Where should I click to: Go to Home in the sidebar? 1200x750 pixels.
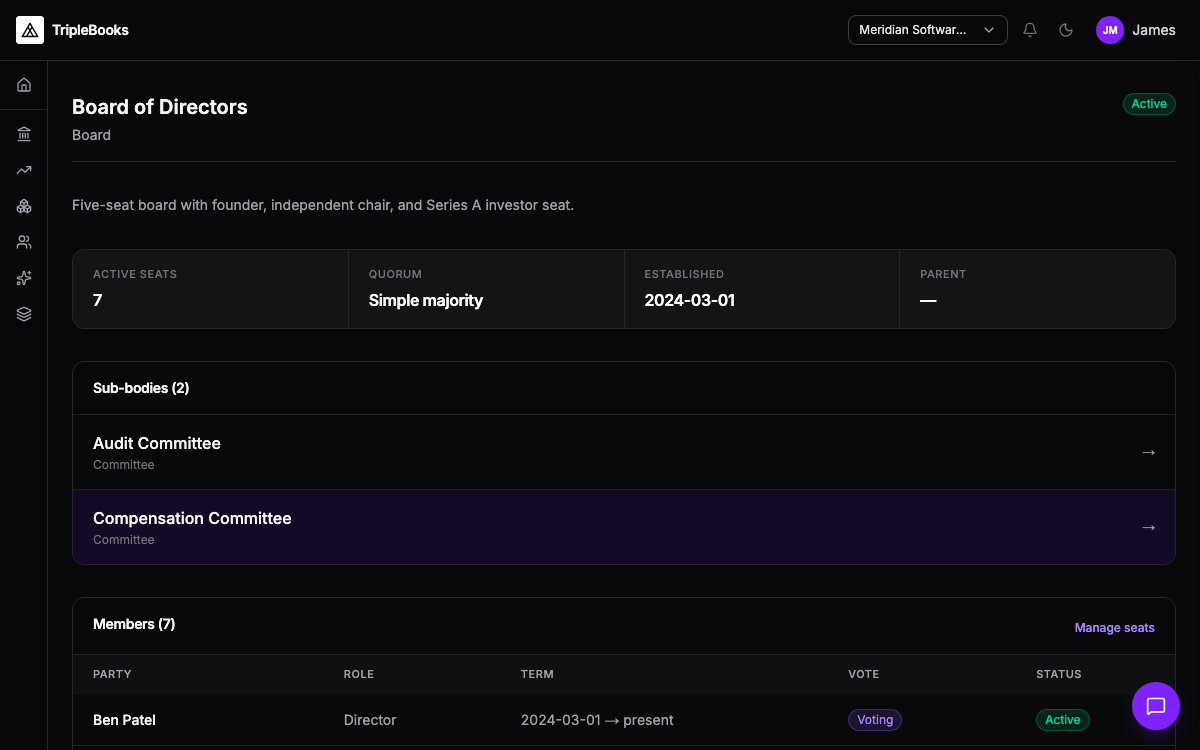24,85
